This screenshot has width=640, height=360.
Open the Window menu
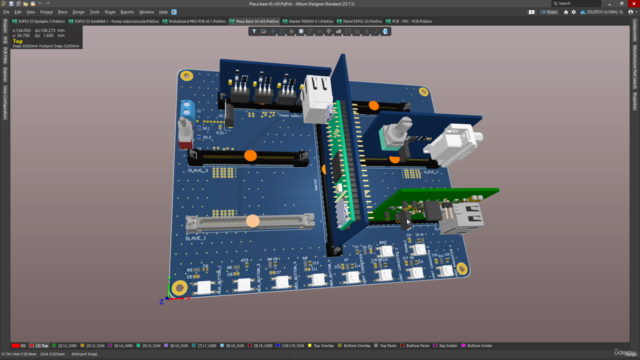coord(147,12)
